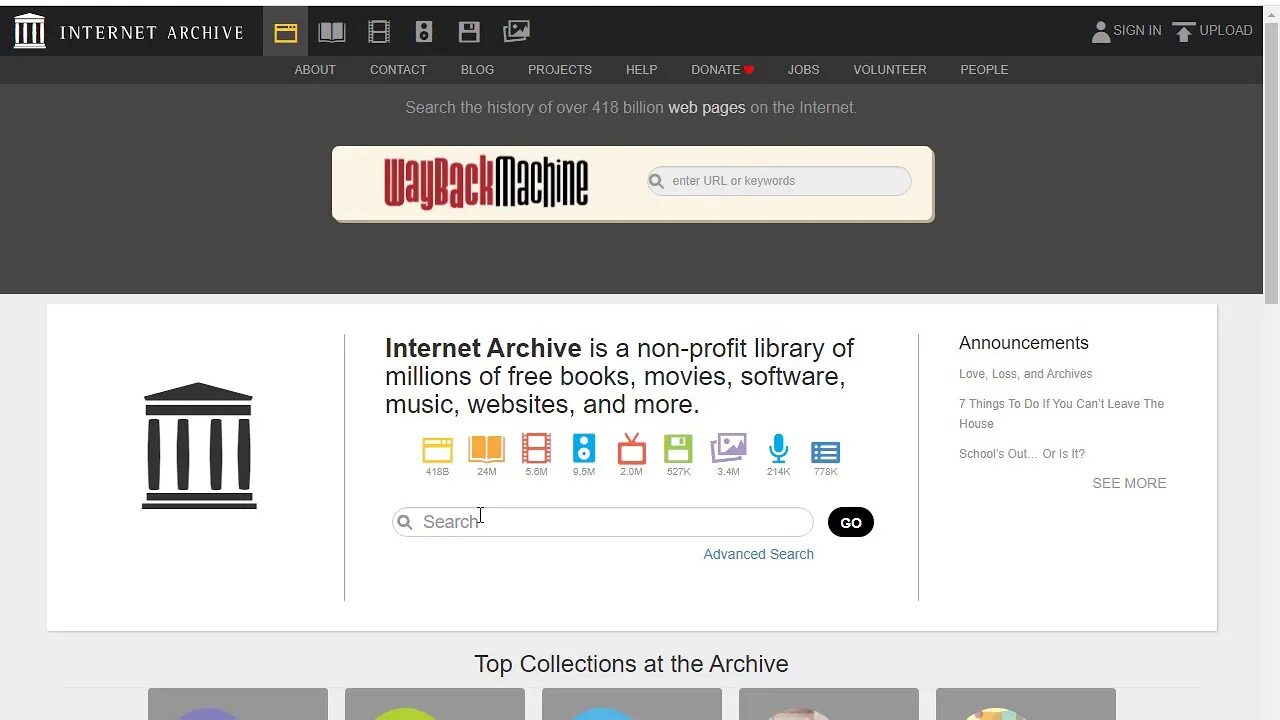Open the JOBS menu item

[x=803, y=70]
